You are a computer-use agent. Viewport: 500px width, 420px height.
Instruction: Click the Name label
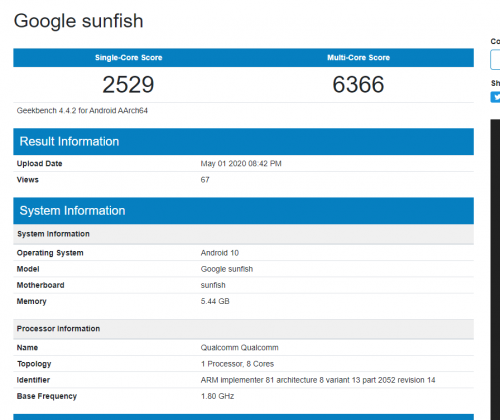point(27,348)
